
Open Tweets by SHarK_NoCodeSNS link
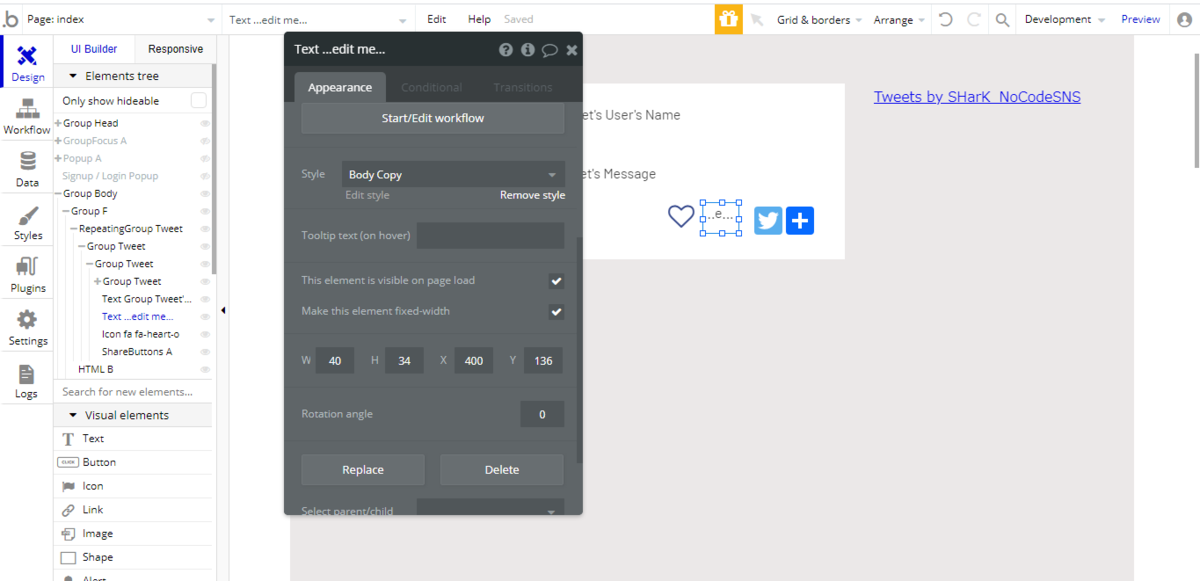(x=977, y=97)
